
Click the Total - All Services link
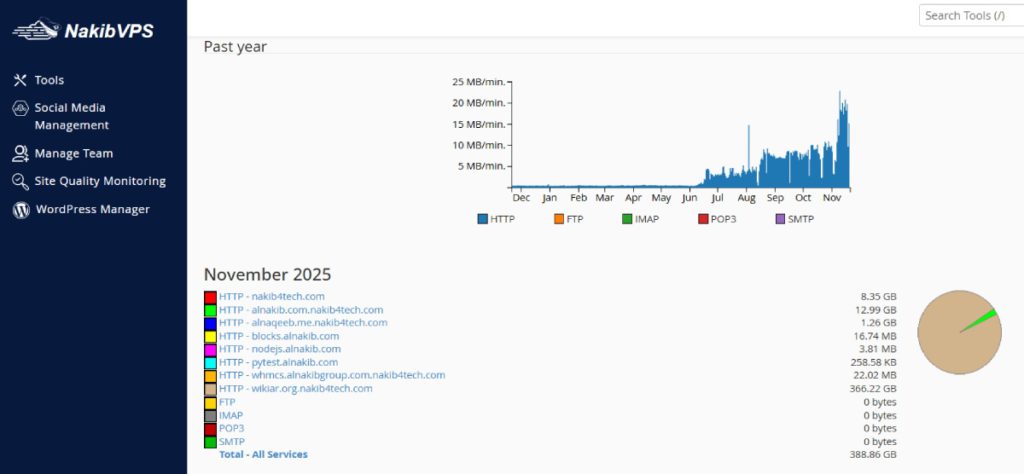point(263,455)
